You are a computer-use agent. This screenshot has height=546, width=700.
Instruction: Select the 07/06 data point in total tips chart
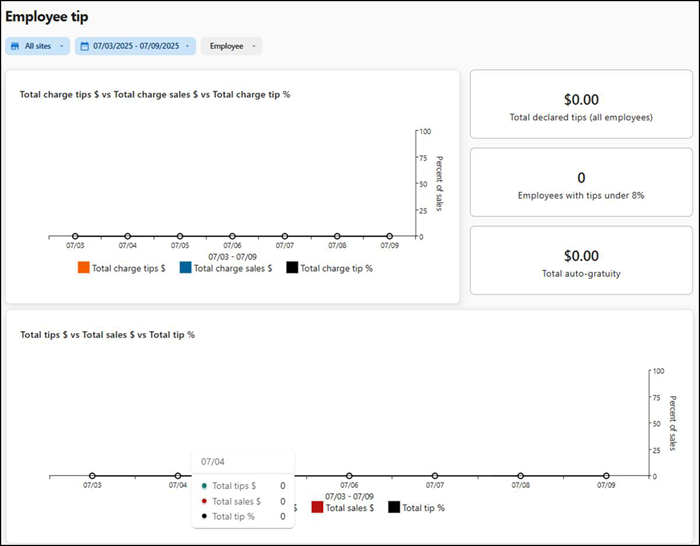(349, 476)
